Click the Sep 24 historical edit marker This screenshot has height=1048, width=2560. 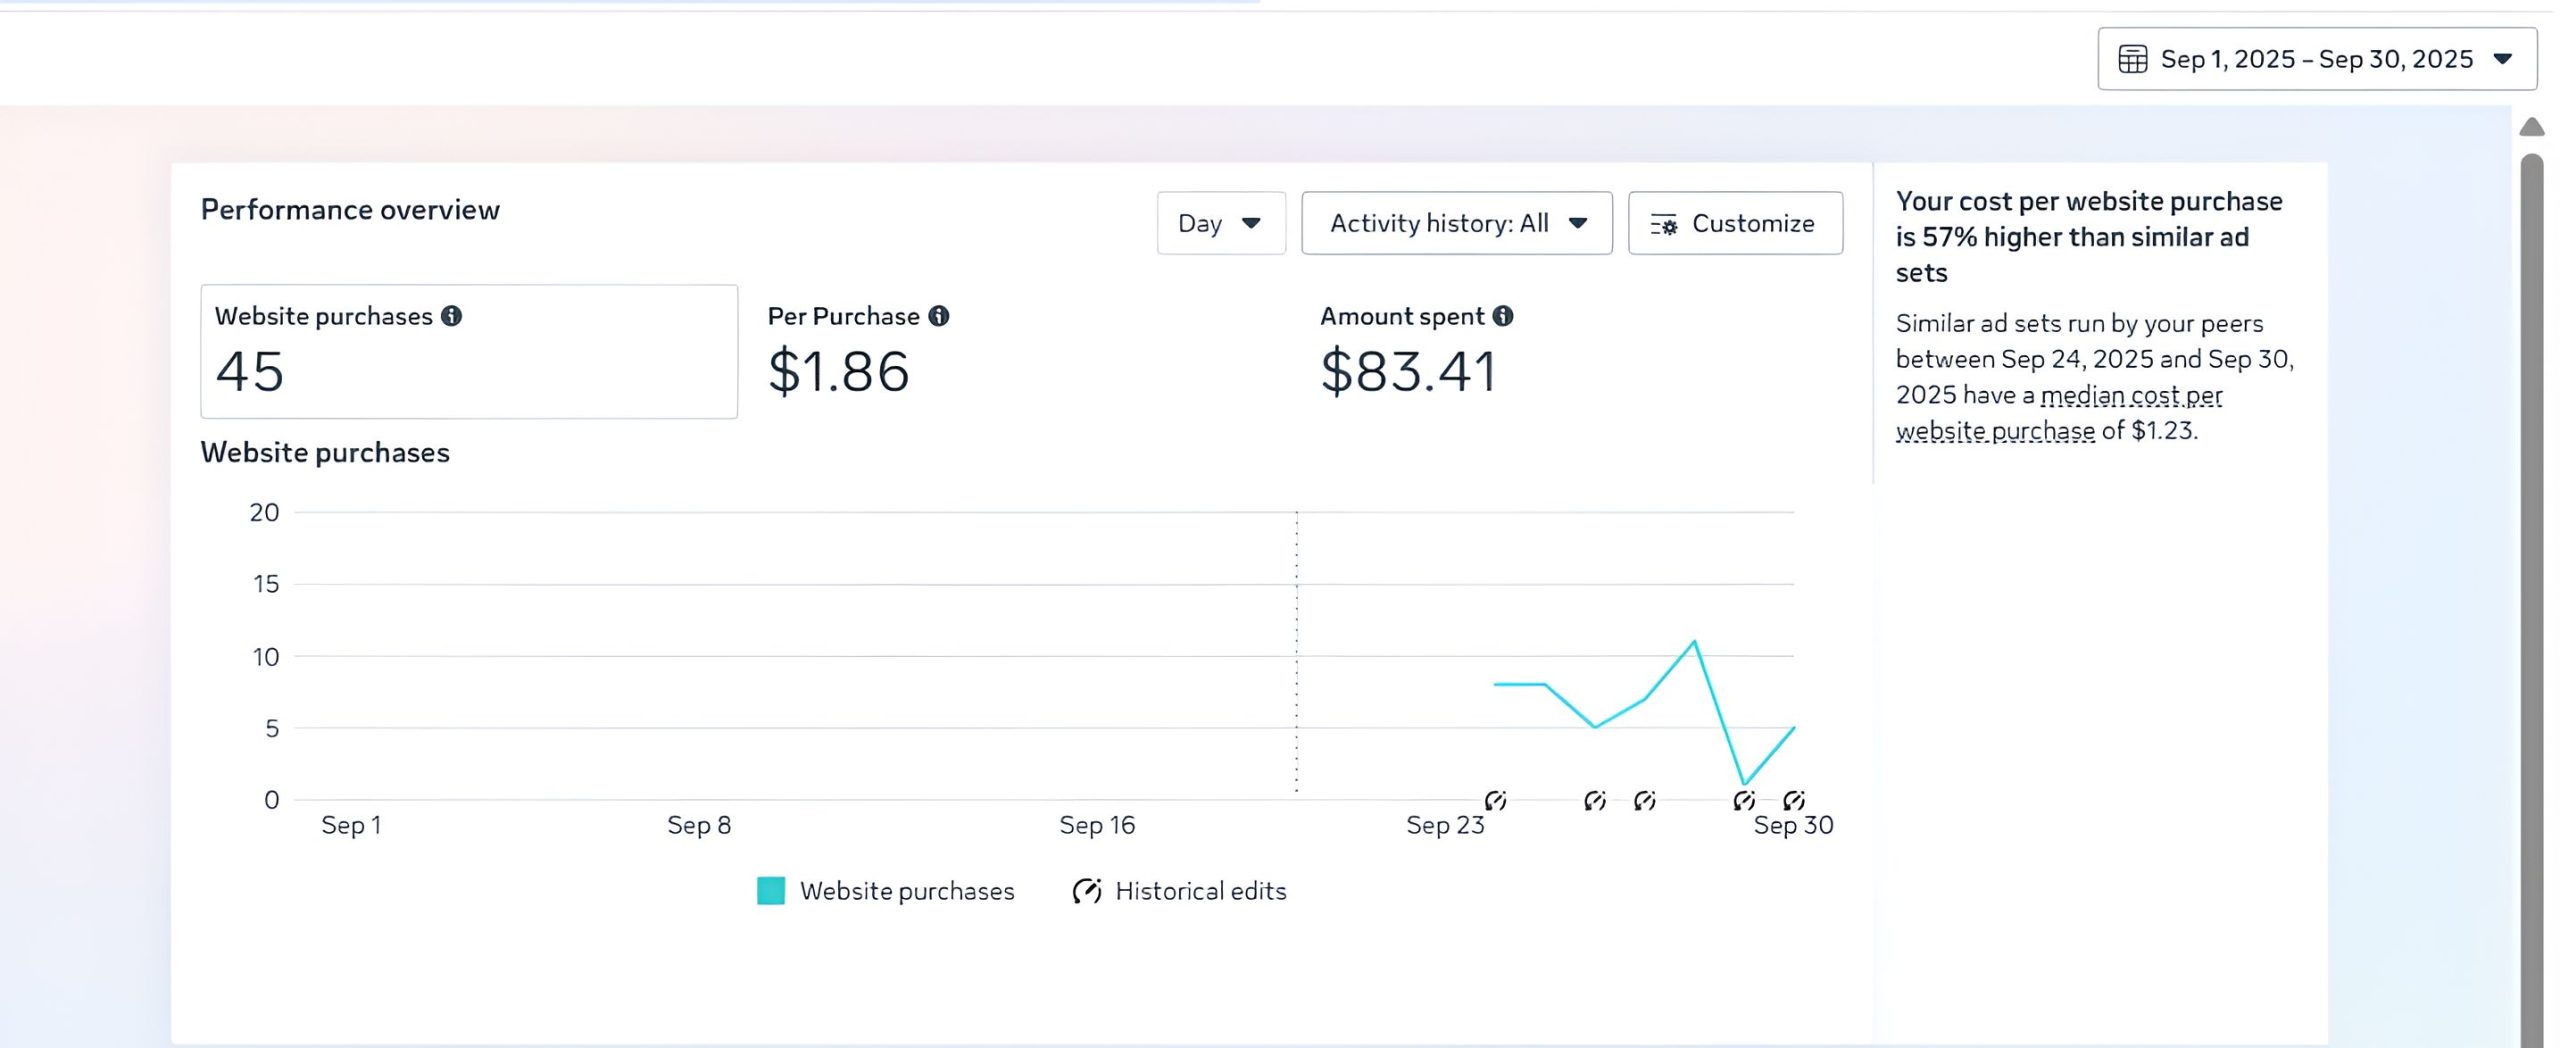(x=1495, y=800)
